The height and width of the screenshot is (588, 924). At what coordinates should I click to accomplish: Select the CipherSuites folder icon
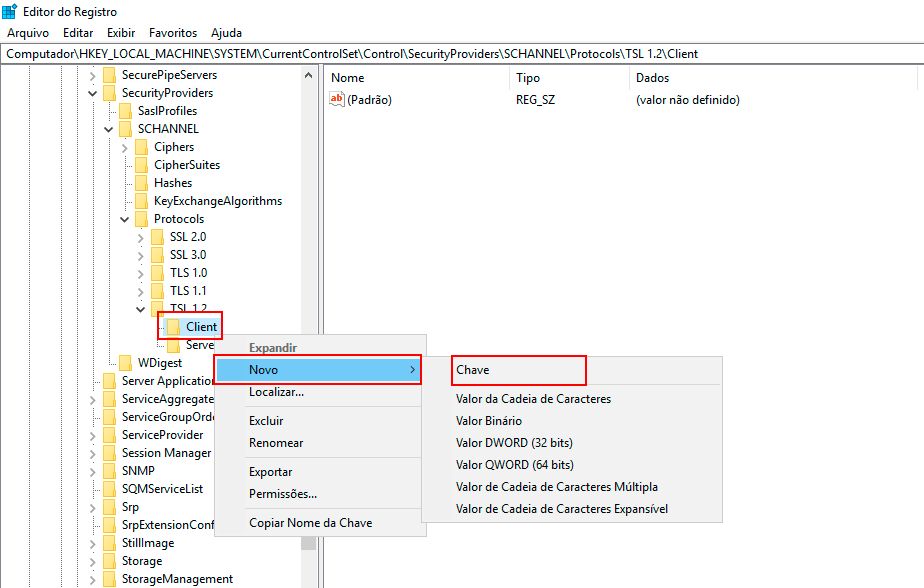tap(141, 165)
